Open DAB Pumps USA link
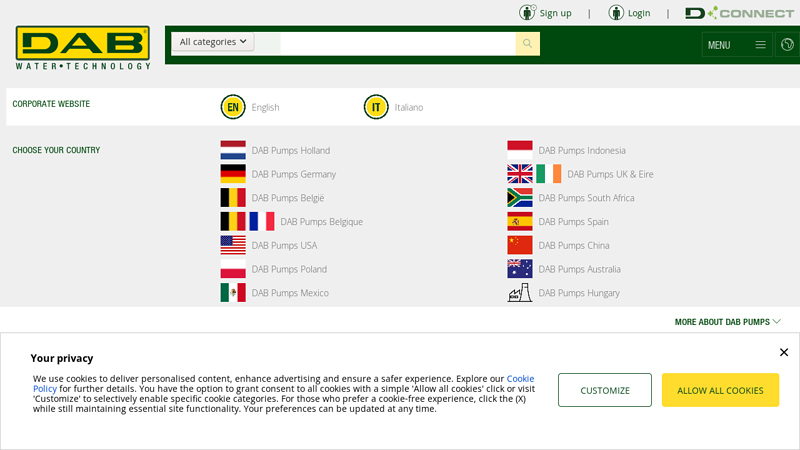800x450 pixels. click(x=284, y=245)
